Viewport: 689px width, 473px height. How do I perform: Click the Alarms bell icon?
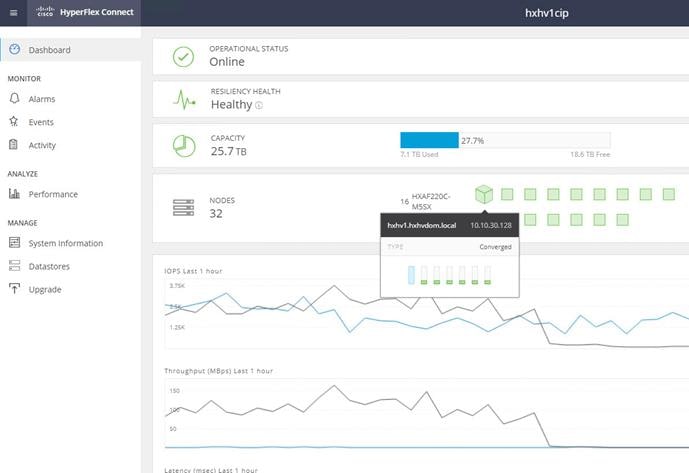click(x=14, y=98)
